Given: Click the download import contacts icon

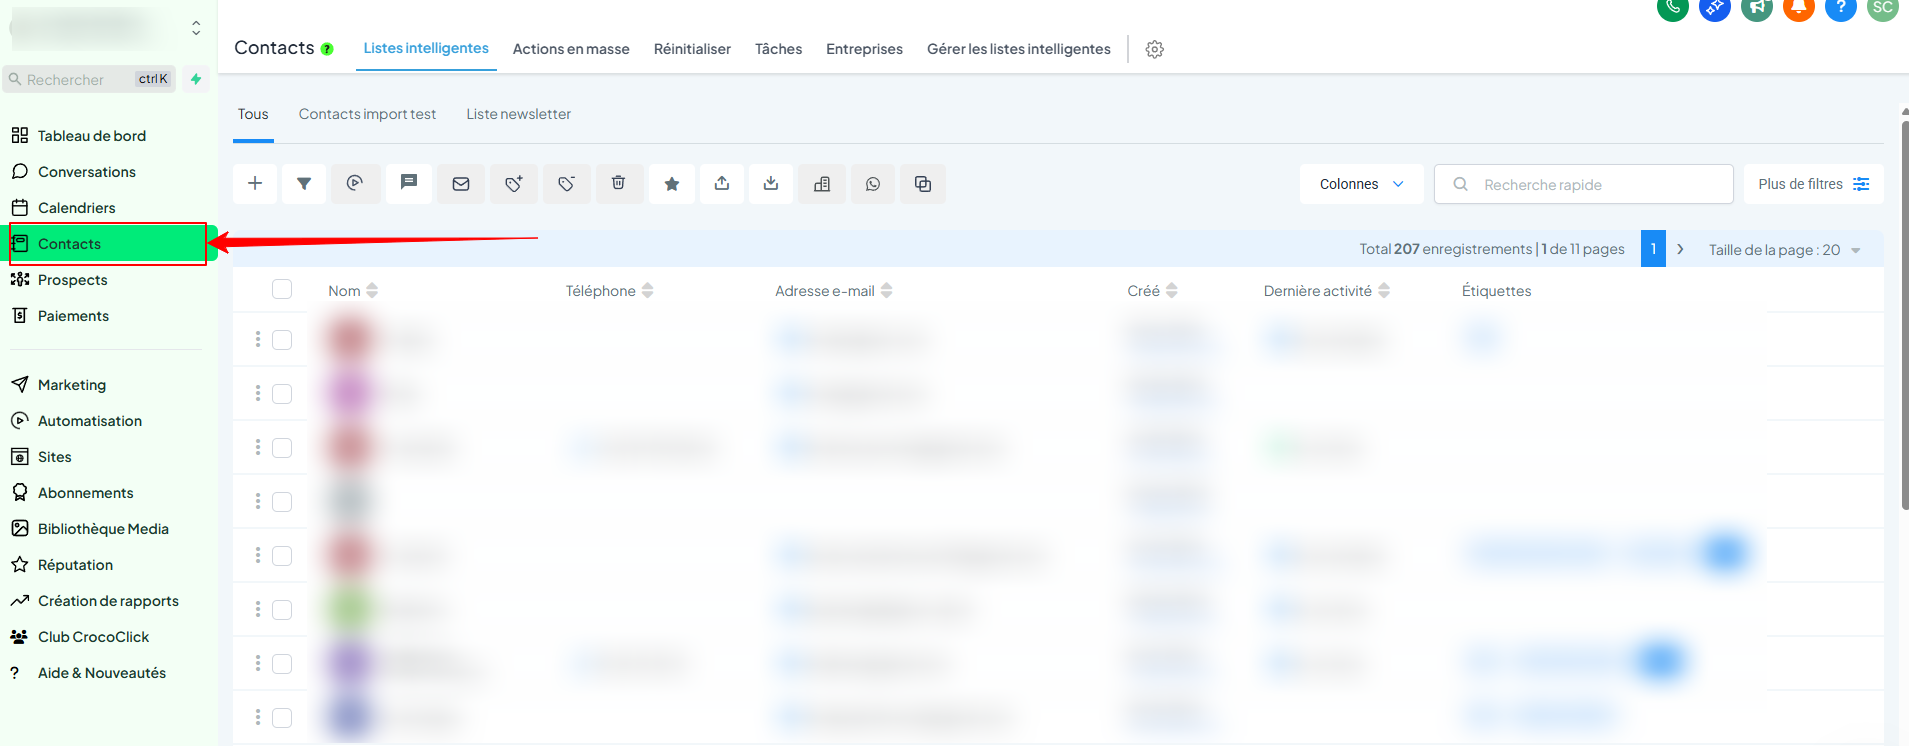Looking at the screenshot, I should pyautogui.click(x=771, y=184).
